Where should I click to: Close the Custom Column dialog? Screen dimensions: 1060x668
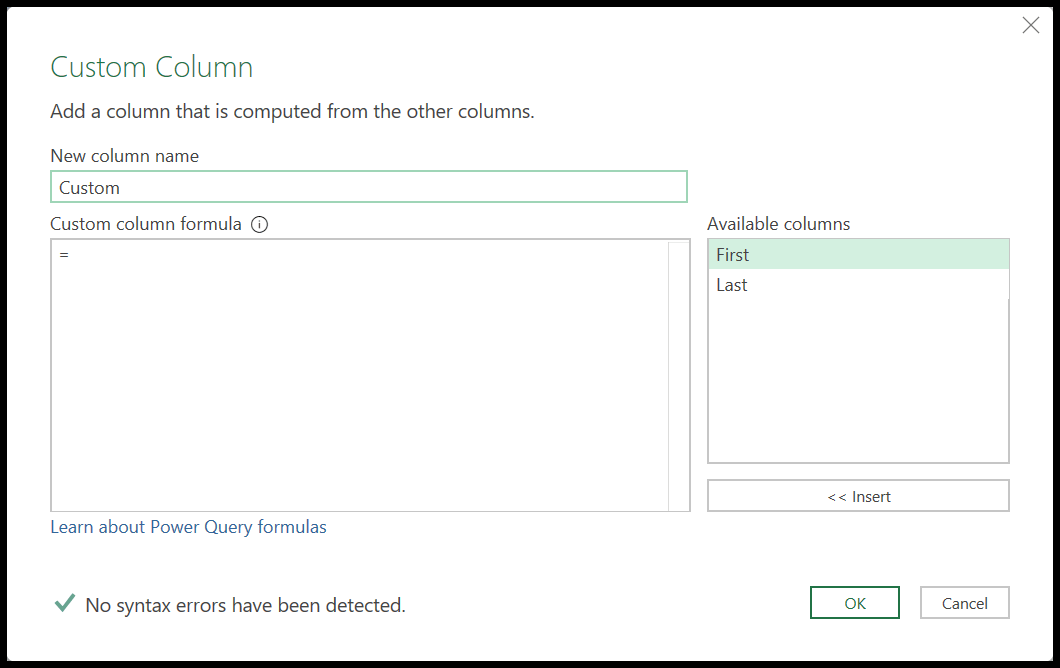click(x=1030, y=26)
